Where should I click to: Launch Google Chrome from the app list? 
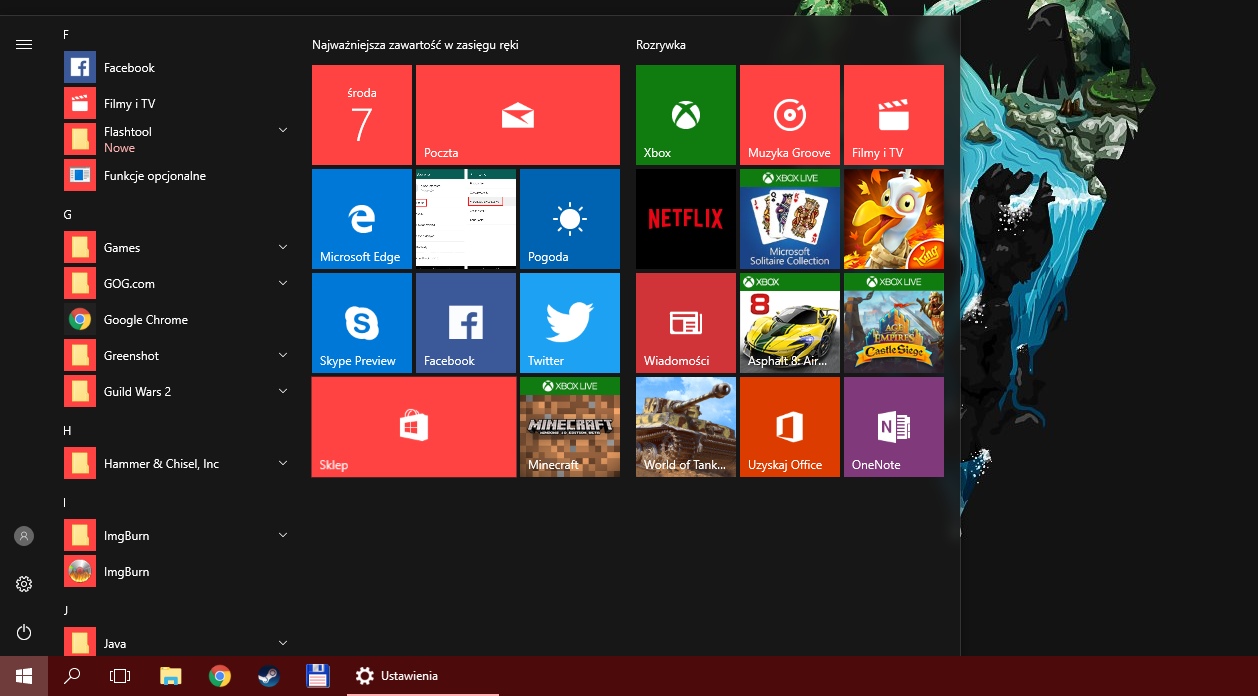(x=176, y=320)
